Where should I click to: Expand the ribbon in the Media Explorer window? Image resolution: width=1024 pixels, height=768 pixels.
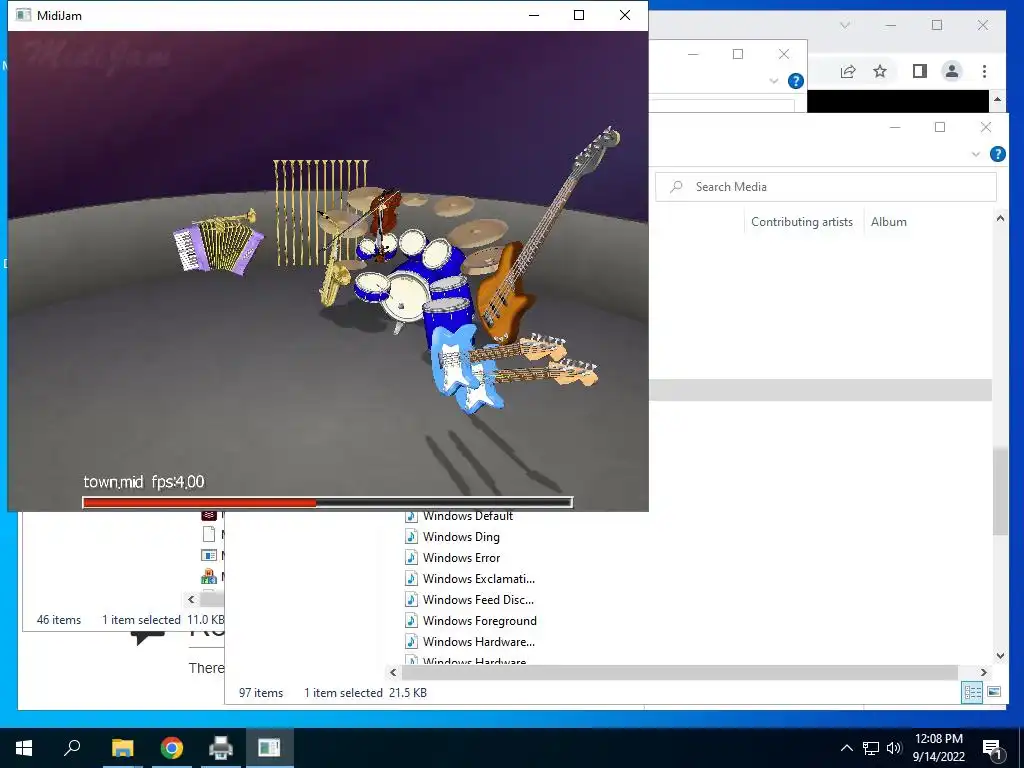pos(976,155)
